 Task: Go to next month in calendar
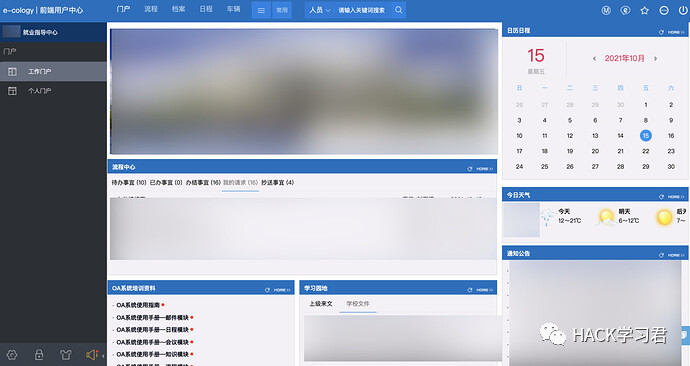[x=655, y=59]
